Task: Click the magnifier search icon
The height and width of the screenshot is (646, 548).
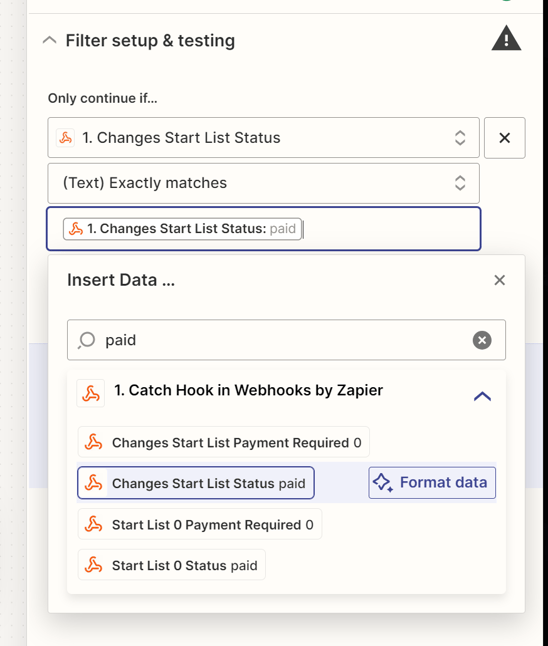Action: (87, 340)
